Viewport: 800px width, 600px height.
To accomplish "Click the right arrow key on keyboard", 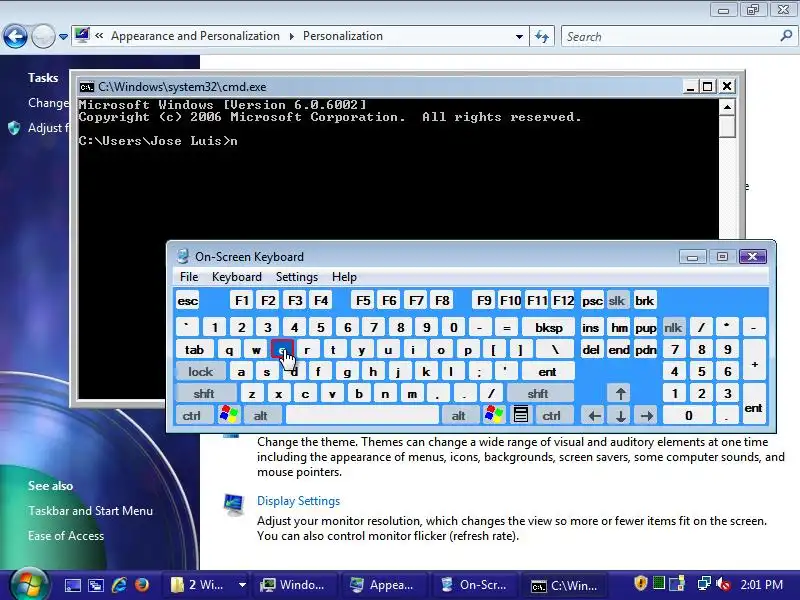I will click(x=647, y=415).
